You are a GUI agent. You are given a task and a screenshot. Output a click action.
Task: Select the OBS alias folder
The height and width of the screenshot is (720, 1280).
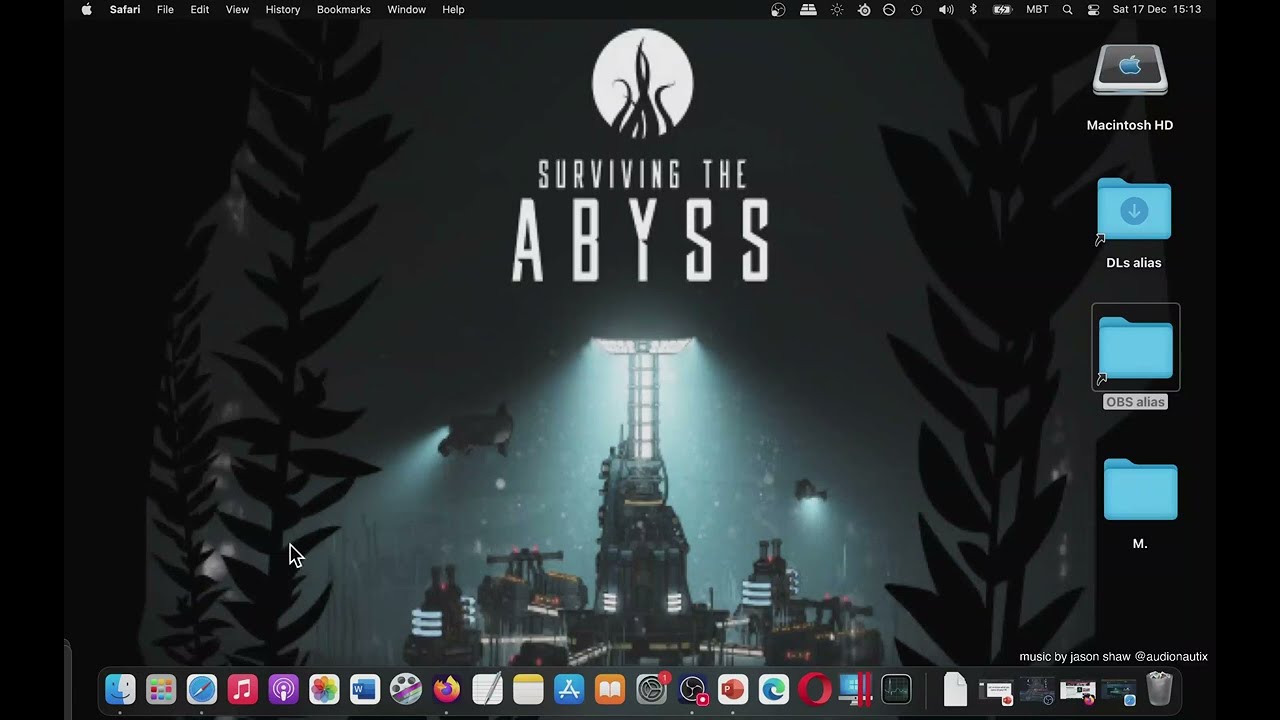point(1136,347)
